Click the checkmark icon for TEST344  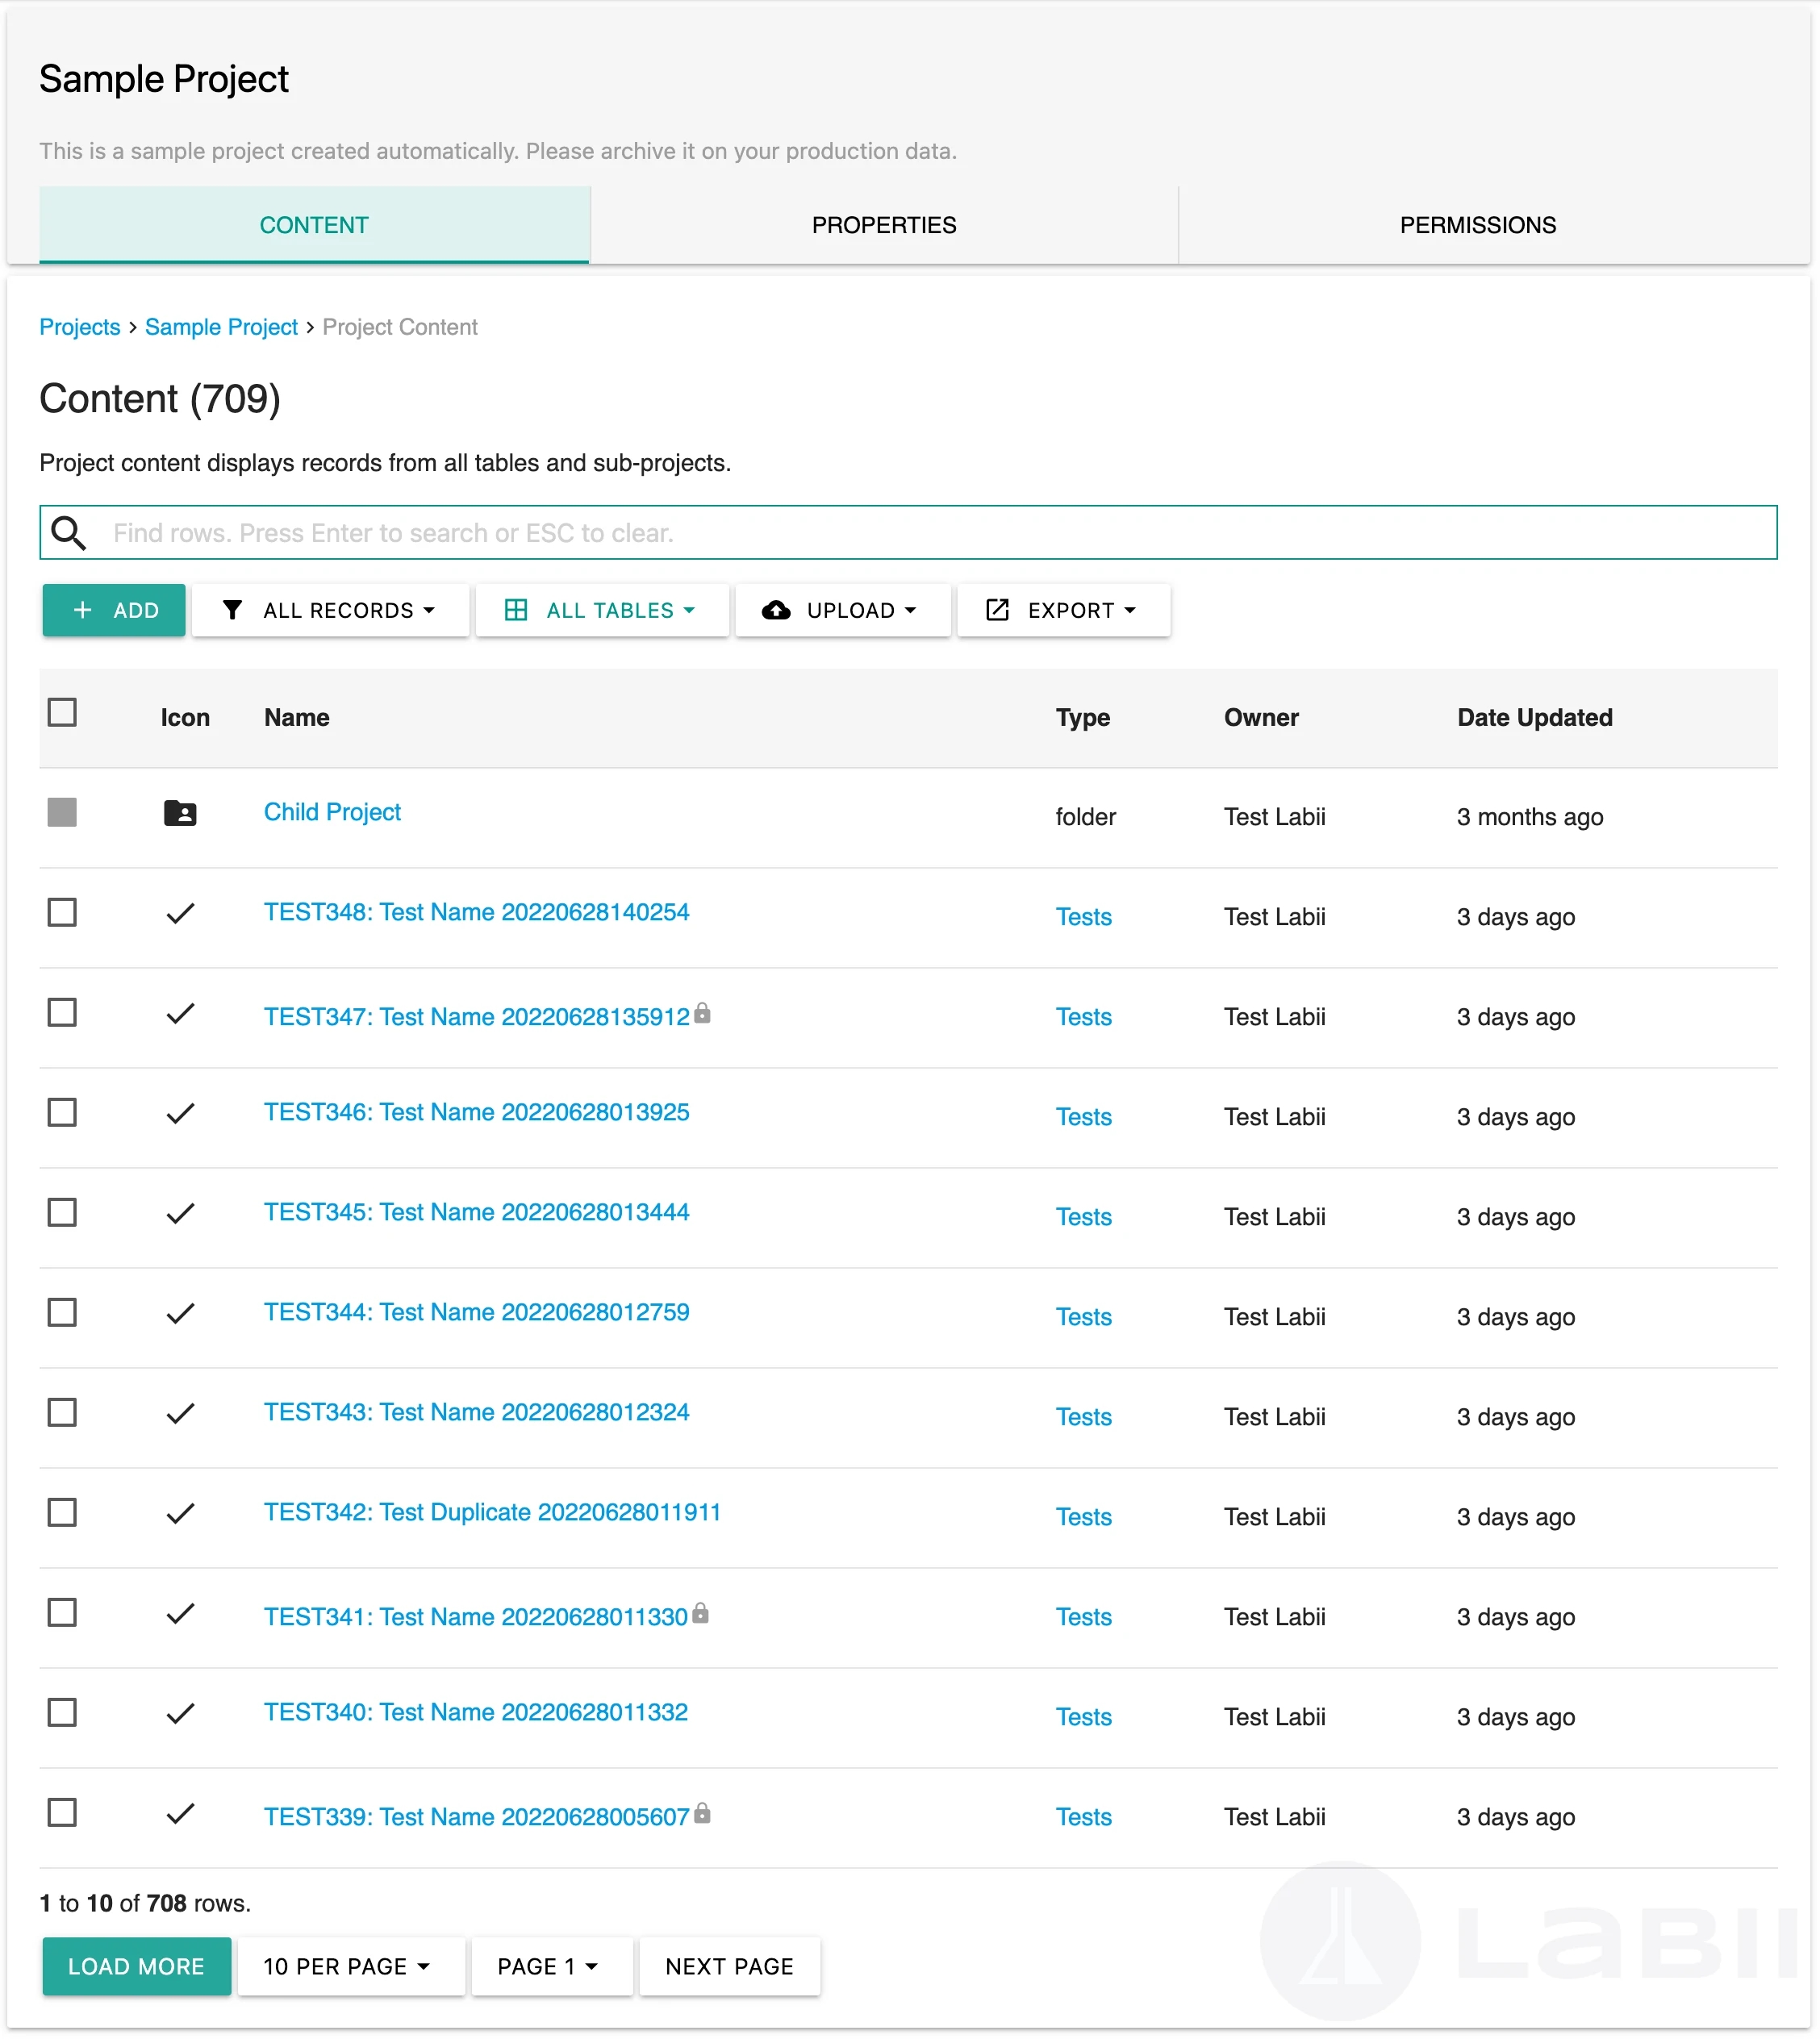180,1313
